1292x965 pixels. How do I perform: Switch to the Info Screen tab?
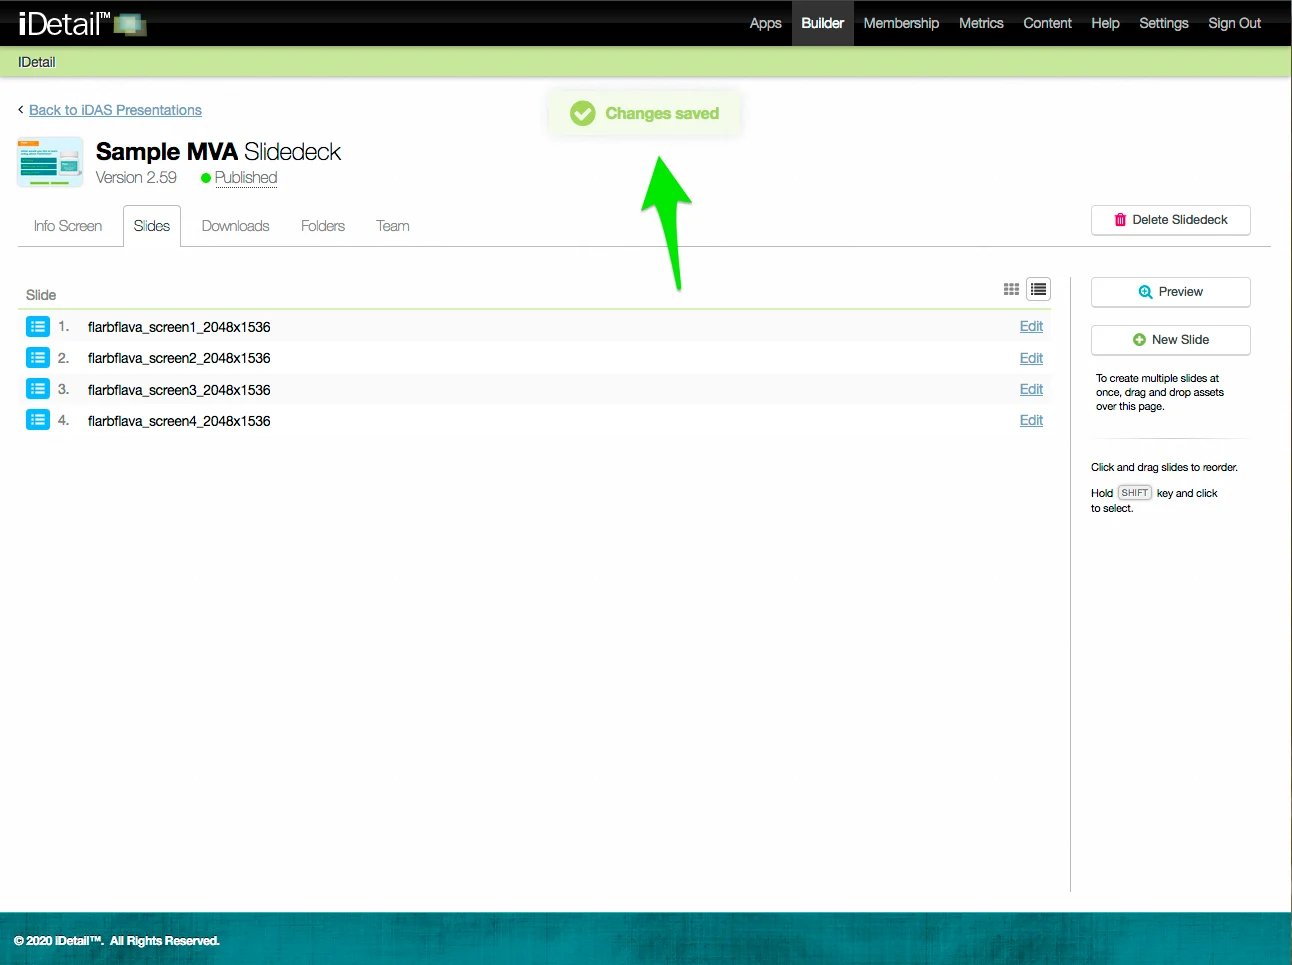click(68, 226)
